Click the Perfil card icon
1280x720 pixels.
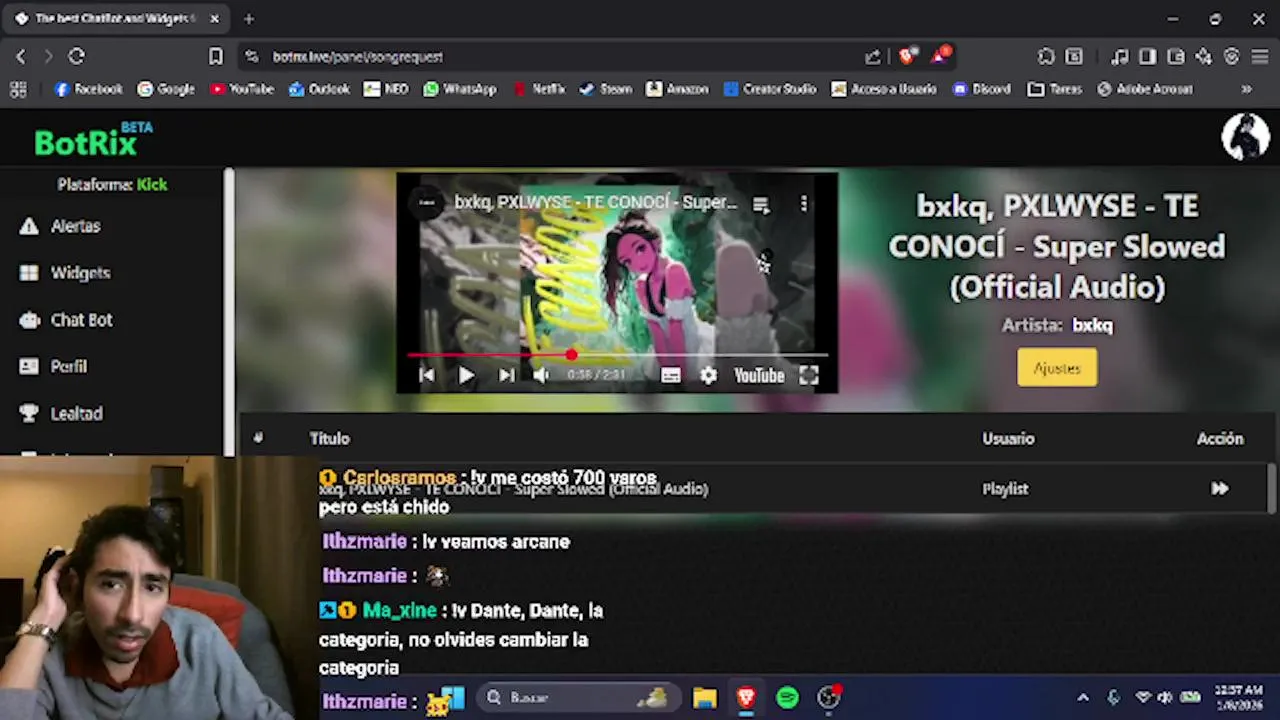point(29,366)
